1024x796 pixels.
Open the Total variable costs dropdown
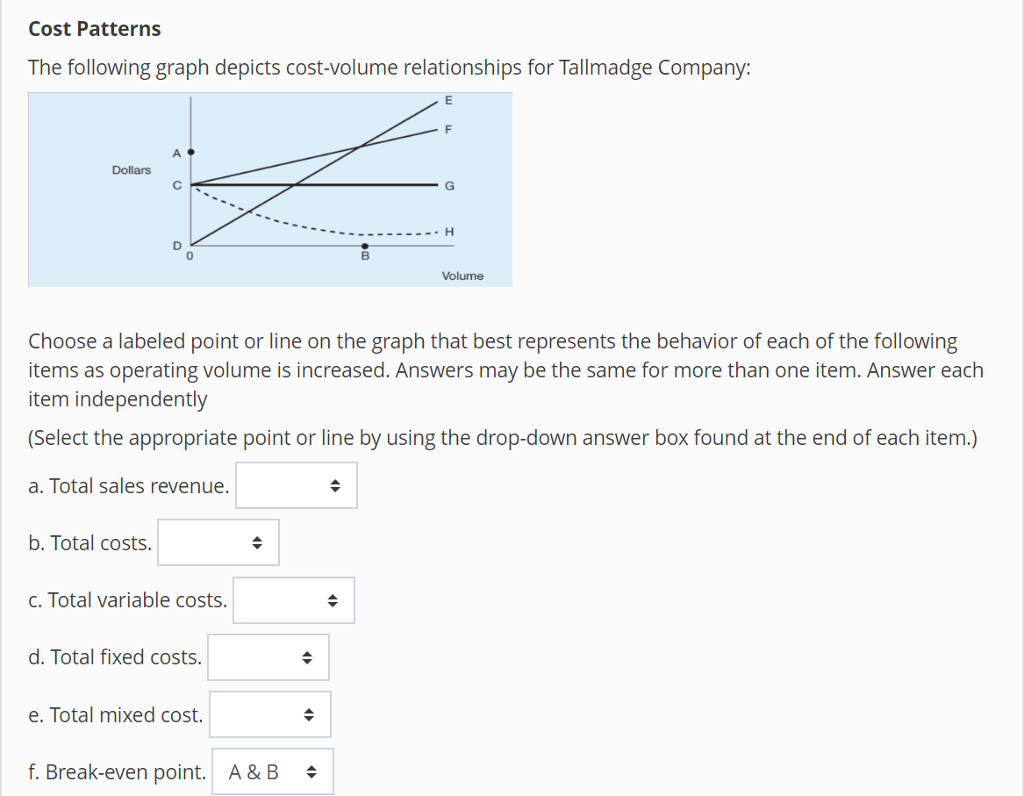point(293,600)
